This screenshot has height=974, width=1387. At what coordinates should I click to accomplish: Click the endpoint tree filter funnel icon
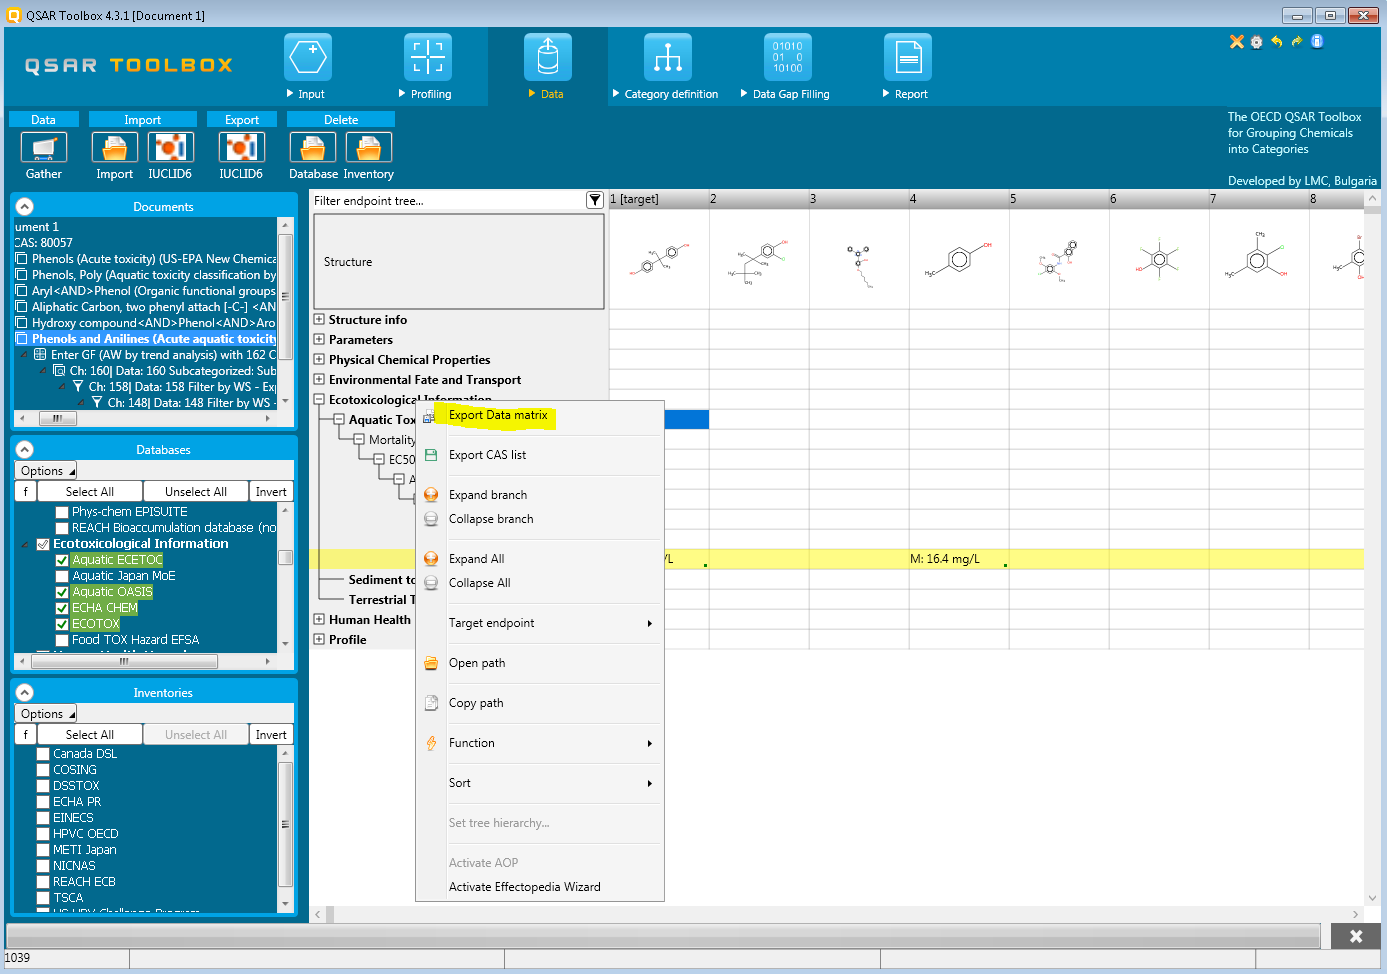coord(595,201)
